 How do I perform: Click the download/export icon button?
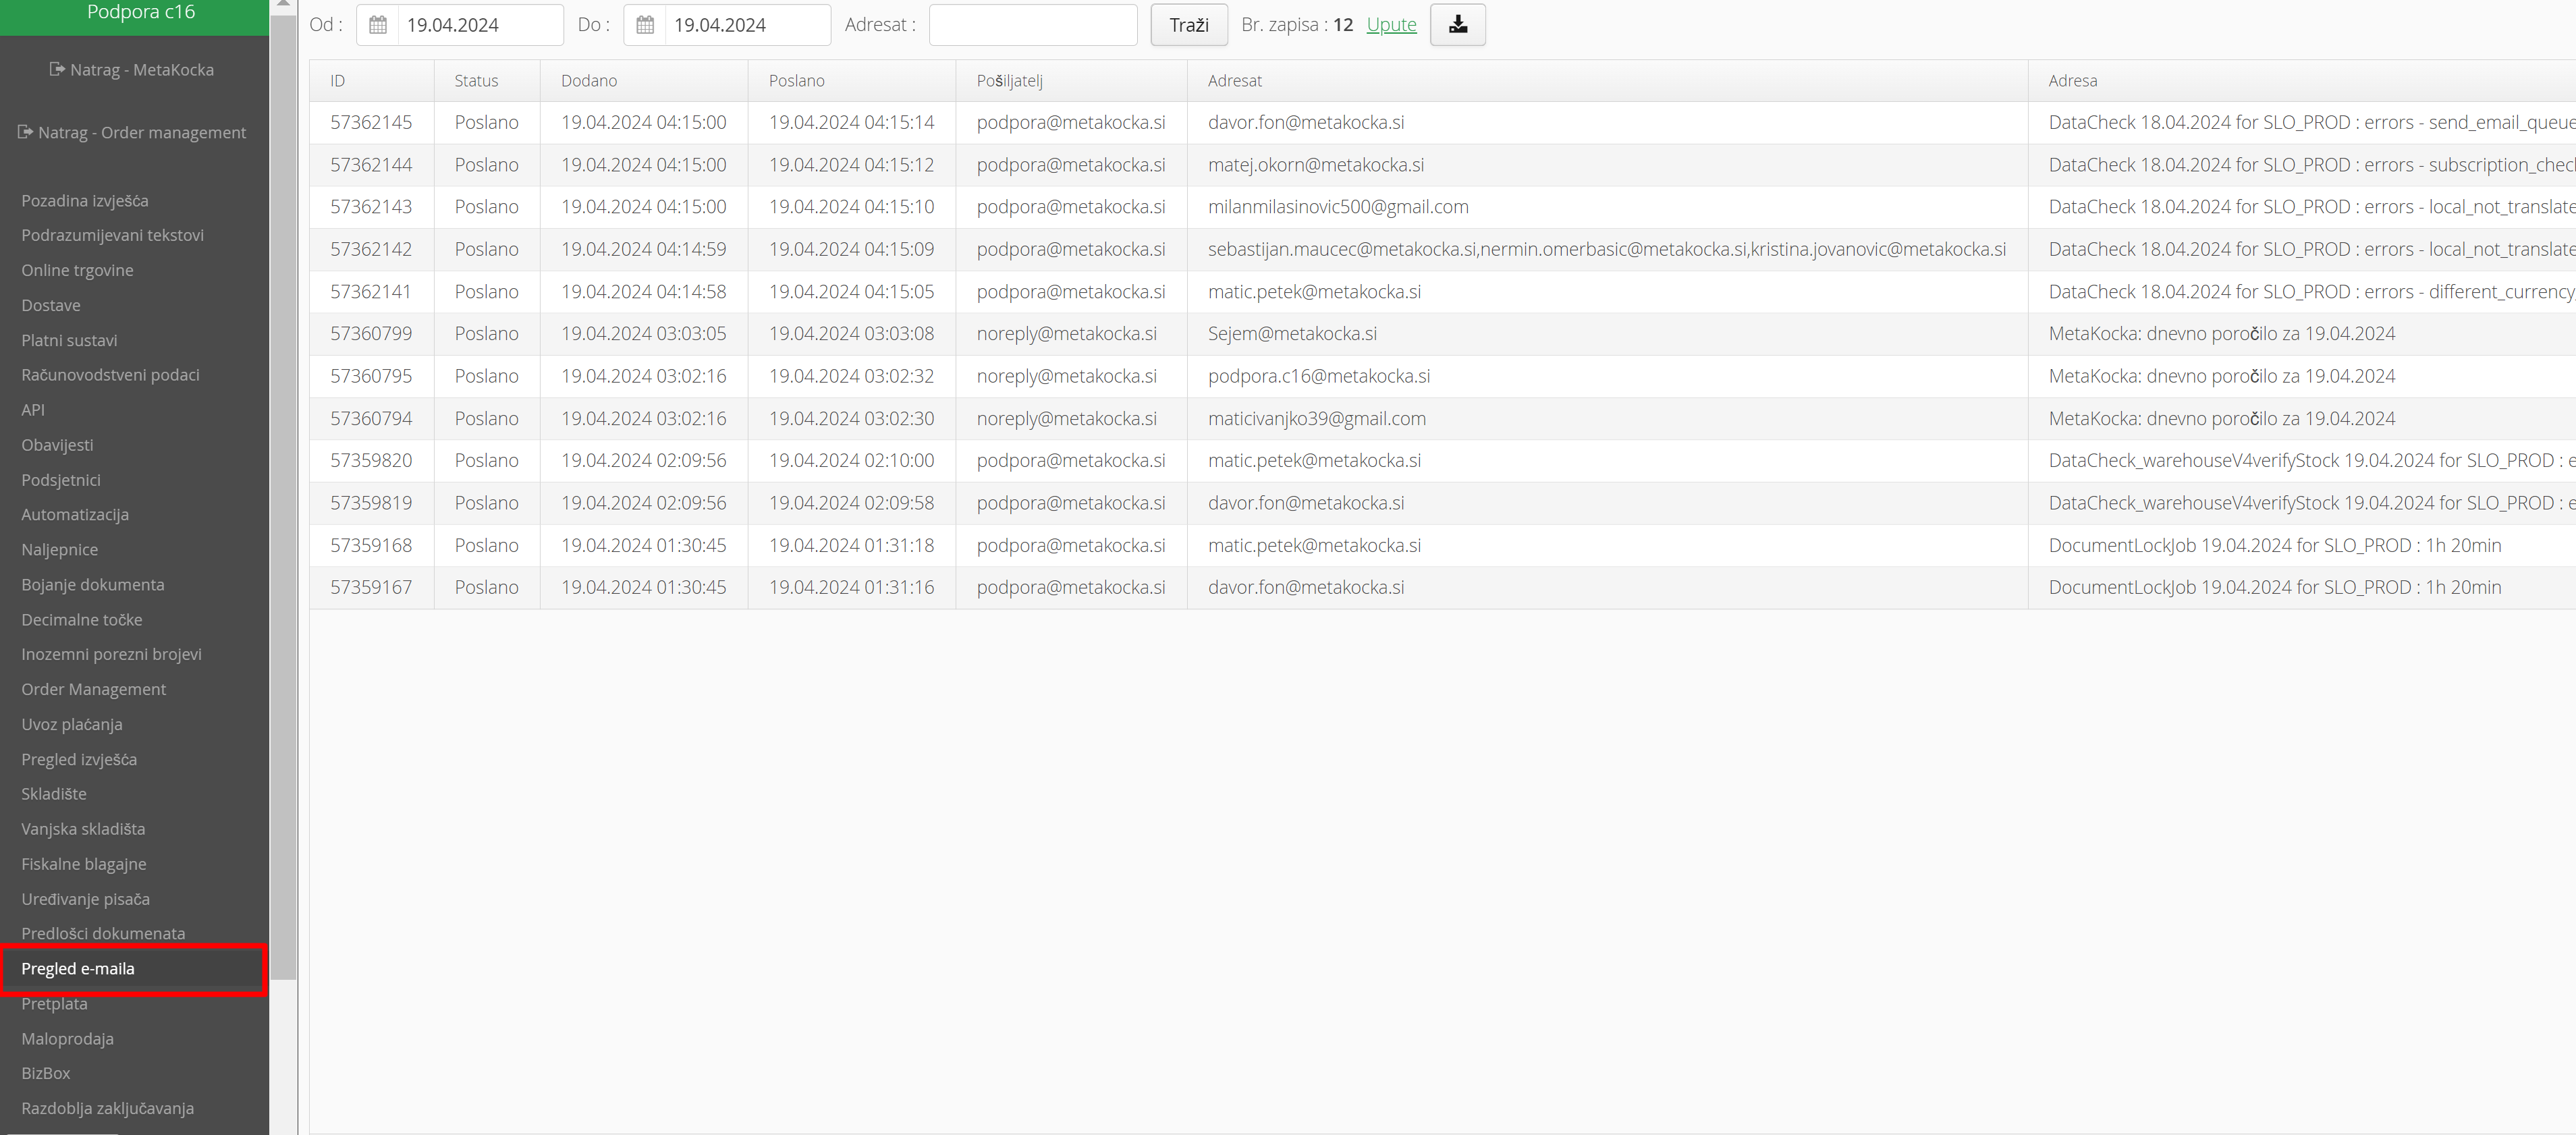click(x=1457, y=25)
